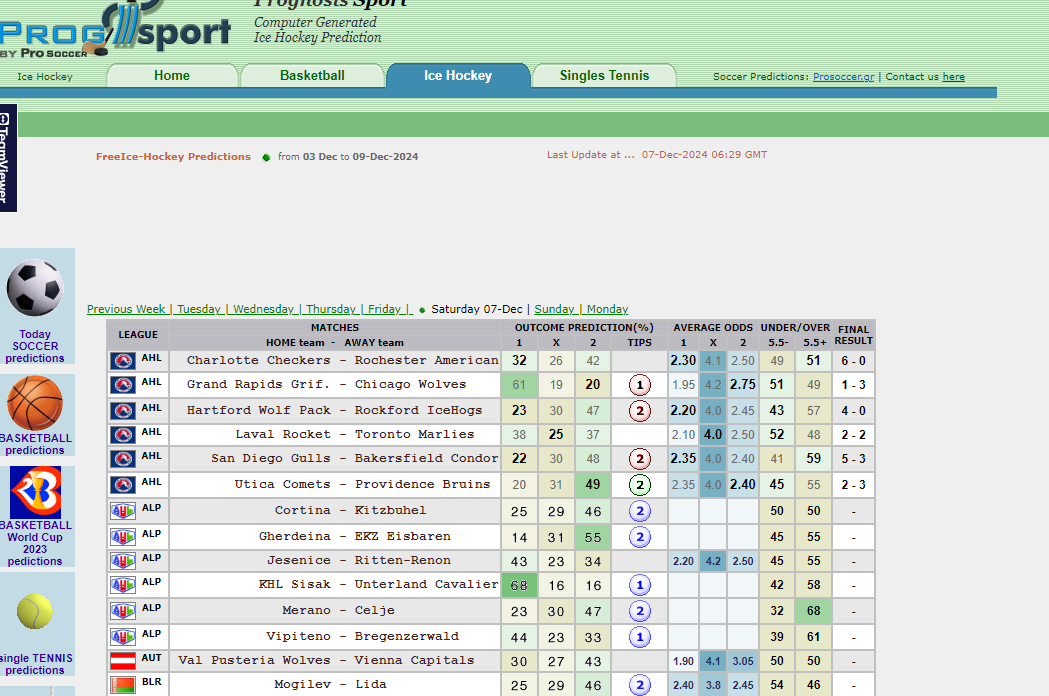Viewport: 1049px width, 696px height.
Task: View Friday predictions
Action: 385,309
